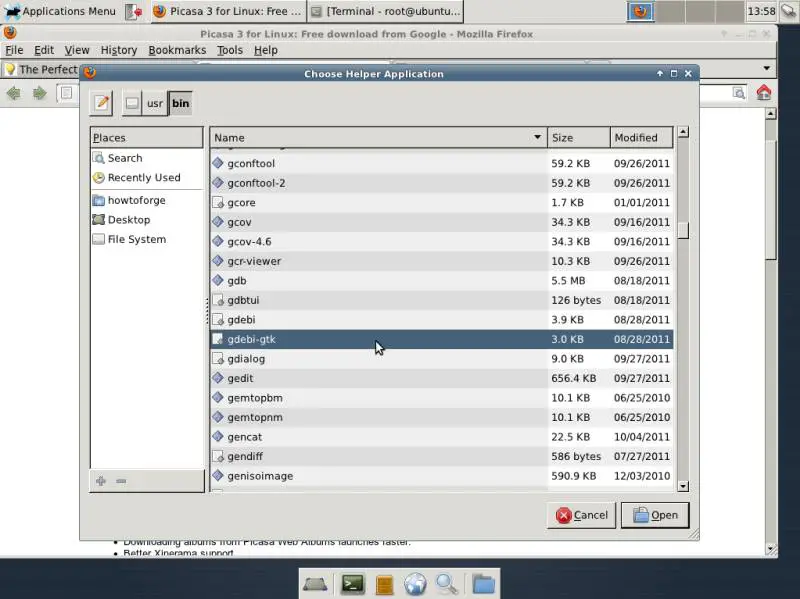Open Firefox History menu

pos(119,50)
